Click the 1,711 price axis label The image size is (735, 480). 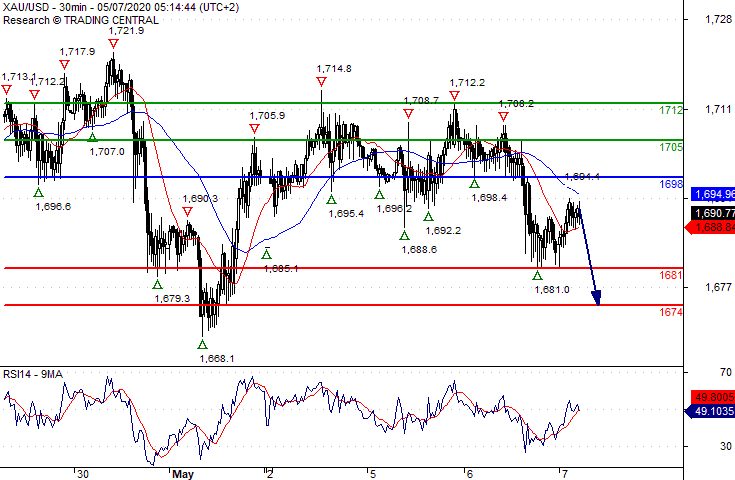(x=718, y=109)
